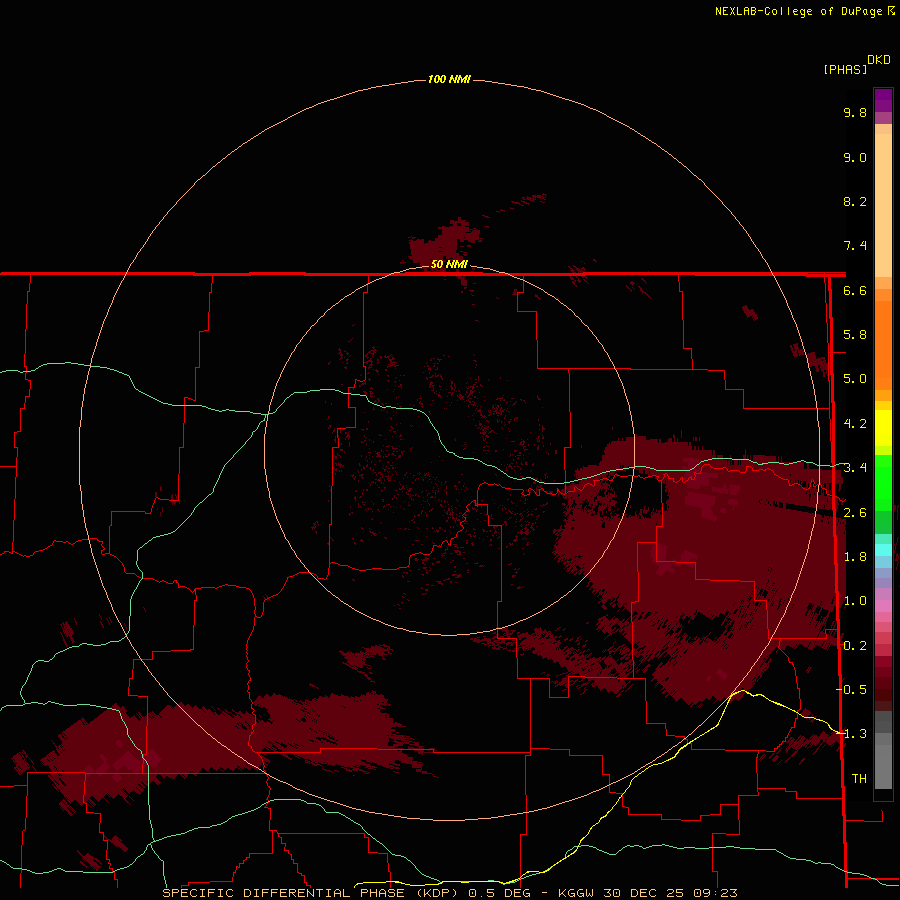Click the -1.3 legend value
900x900 pixels.
(851, 734)
